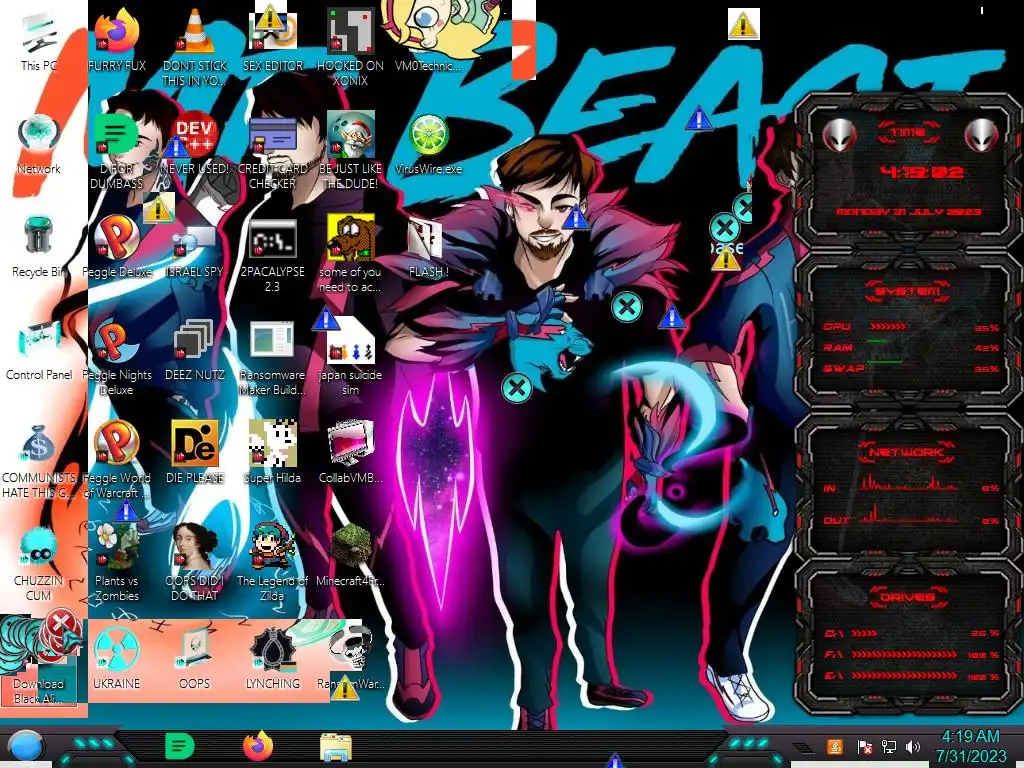Select the DEEZ NUTZ stacked windows icon

coord(195,350)
